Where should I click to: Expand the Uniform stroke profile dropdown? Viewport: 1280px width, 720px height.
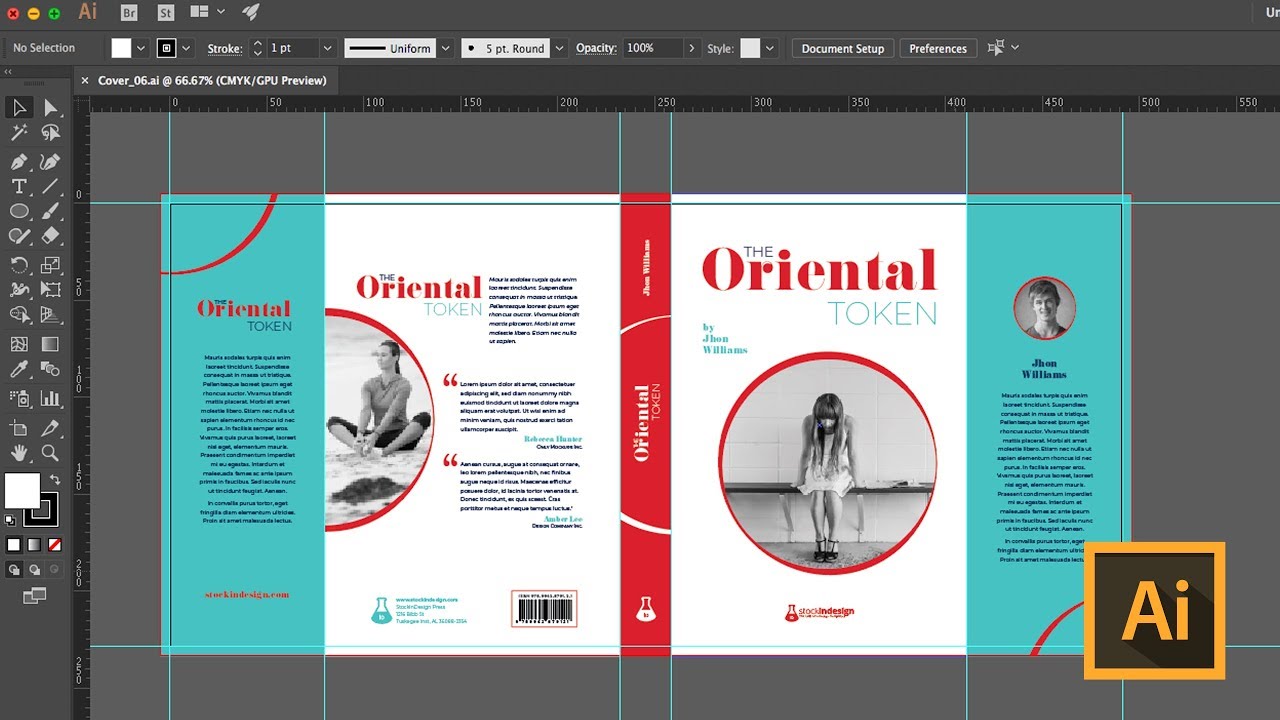click(x=445, y=48)
